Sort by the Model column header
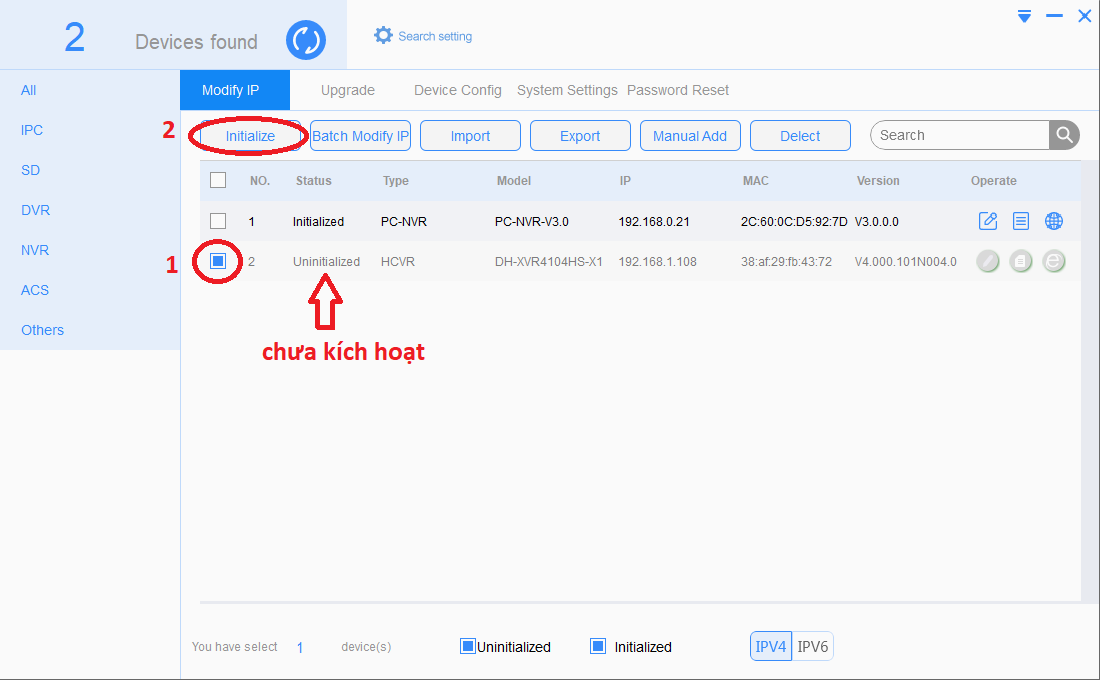1100x680 pixels. [514, 180]
